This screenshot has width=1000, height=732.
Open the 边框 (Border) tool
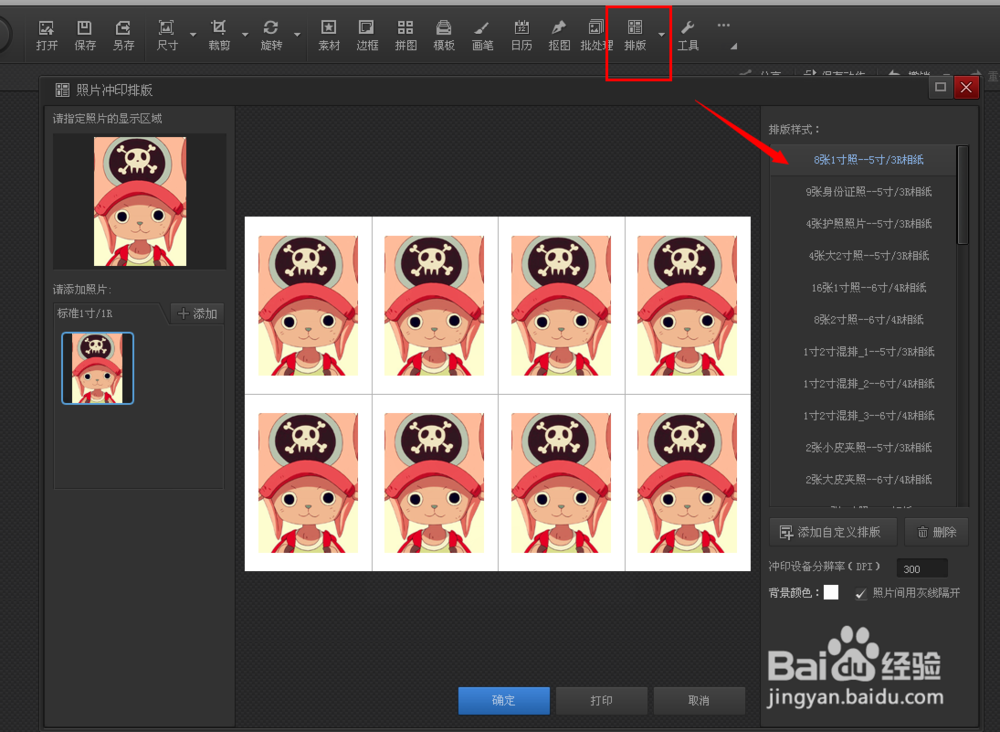click(367, 35)
